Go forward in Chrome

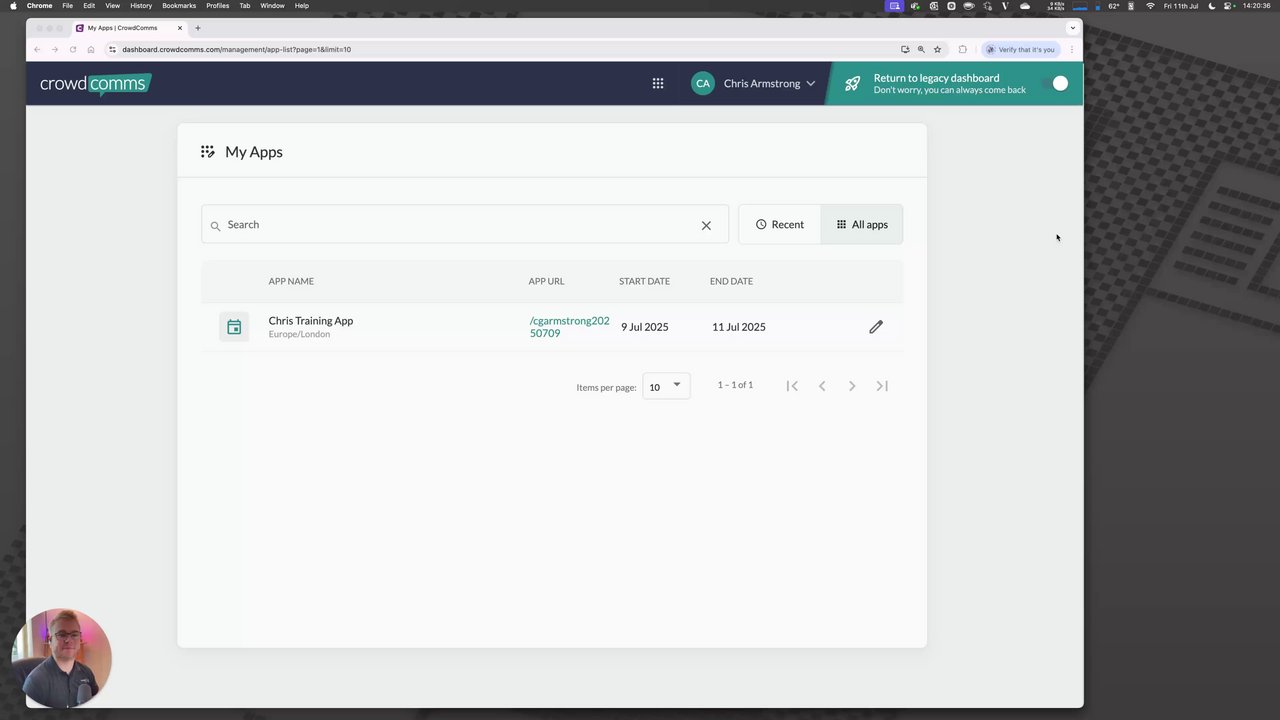(x=55, y=49)
